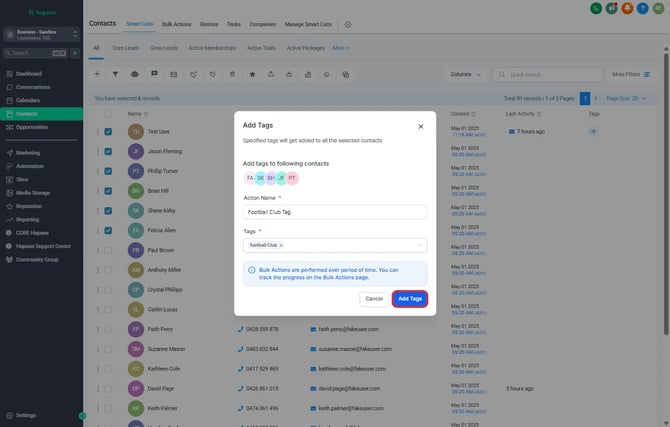Viewport: 670px width, 427px height.
Task: Edit the Action Name input field
Action: point(335,212)
